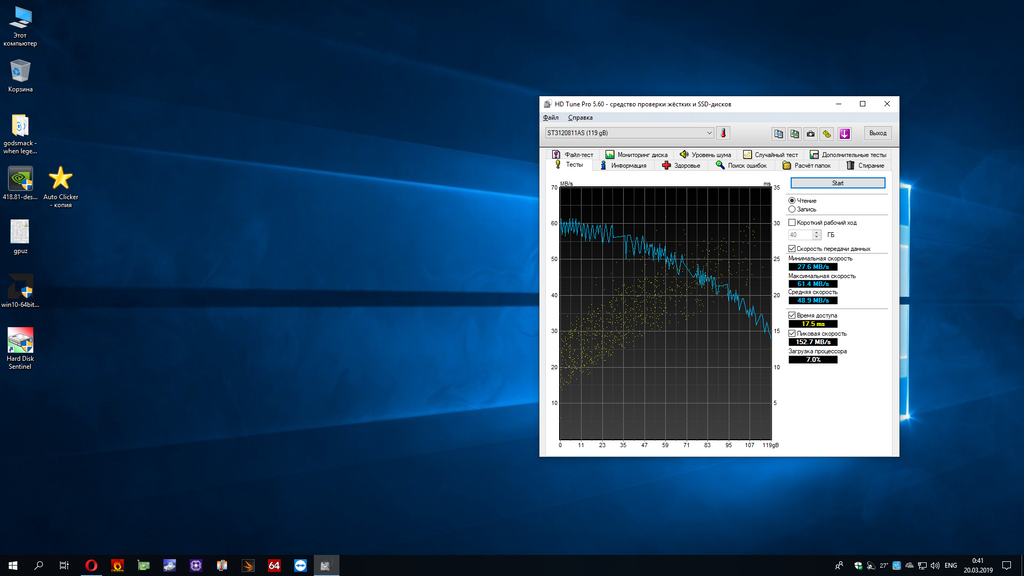Image resolution: width=1024 pixels, height=576 pixels.
Task: Click the yellow tag options icon
Action: [827, 133]
